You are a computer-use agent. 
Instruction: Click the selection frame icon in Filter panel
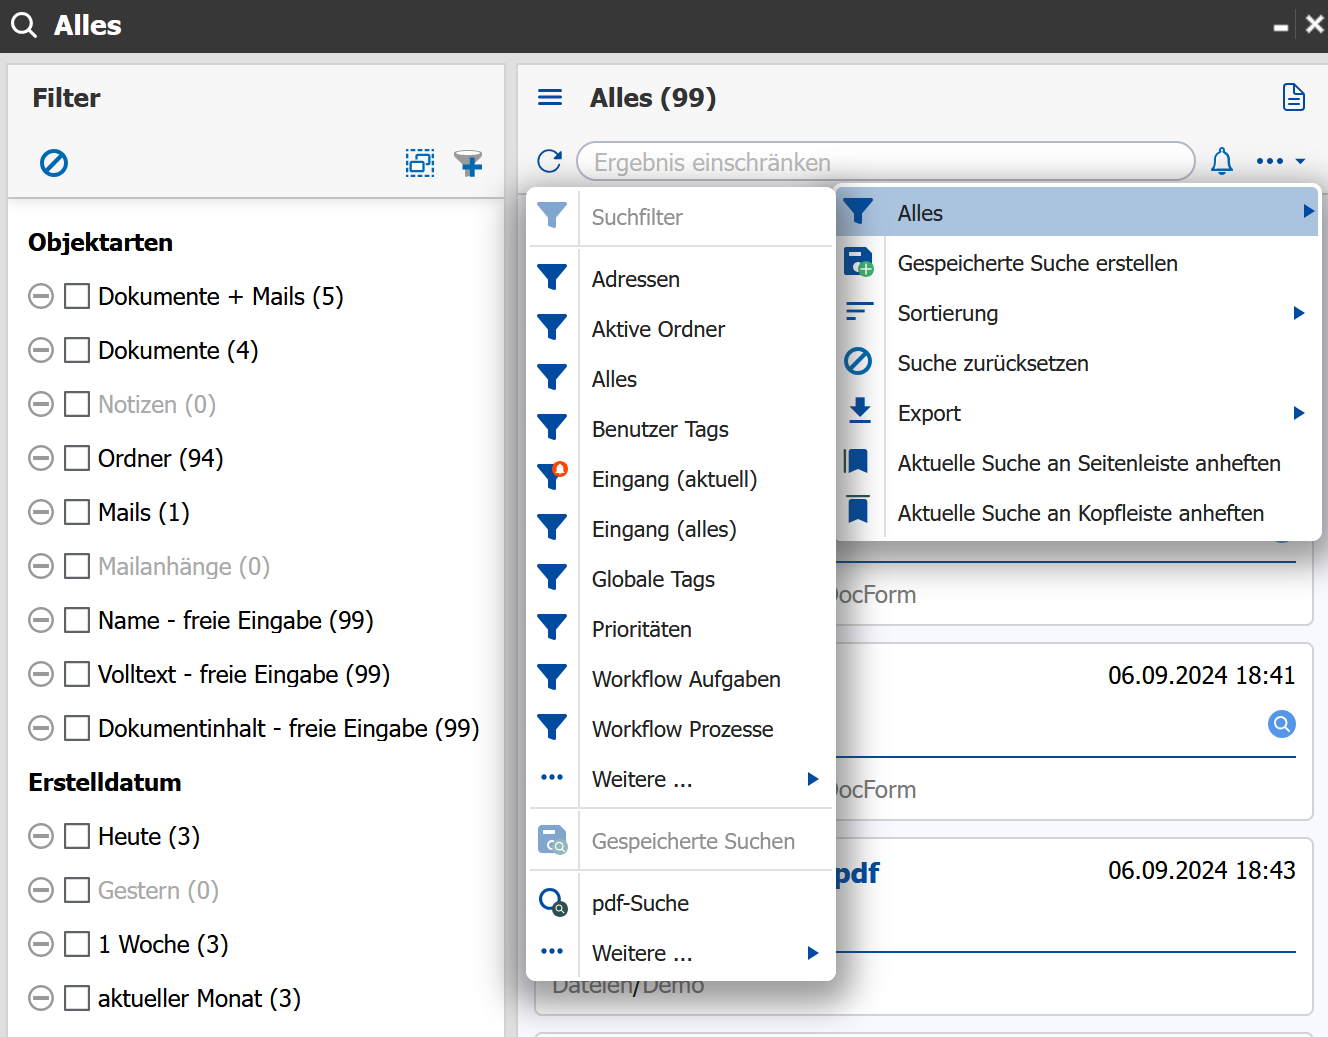pyautogui.click(x=420, y=162)
